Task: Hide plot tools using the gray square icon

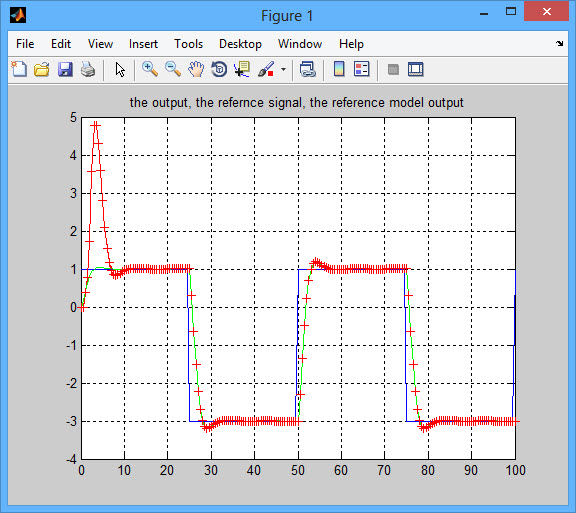Action: click(393, 69)
